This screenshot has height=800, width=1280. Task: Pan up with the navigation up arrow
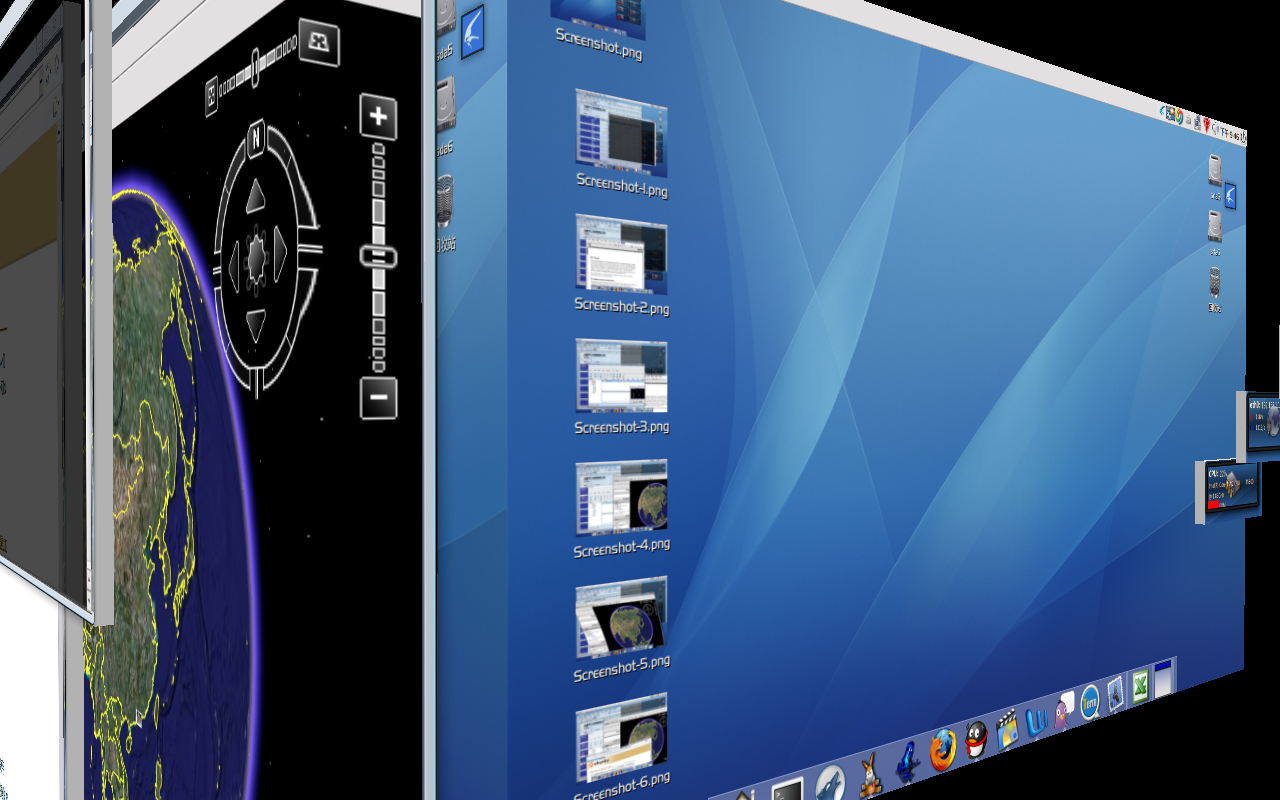256,195
